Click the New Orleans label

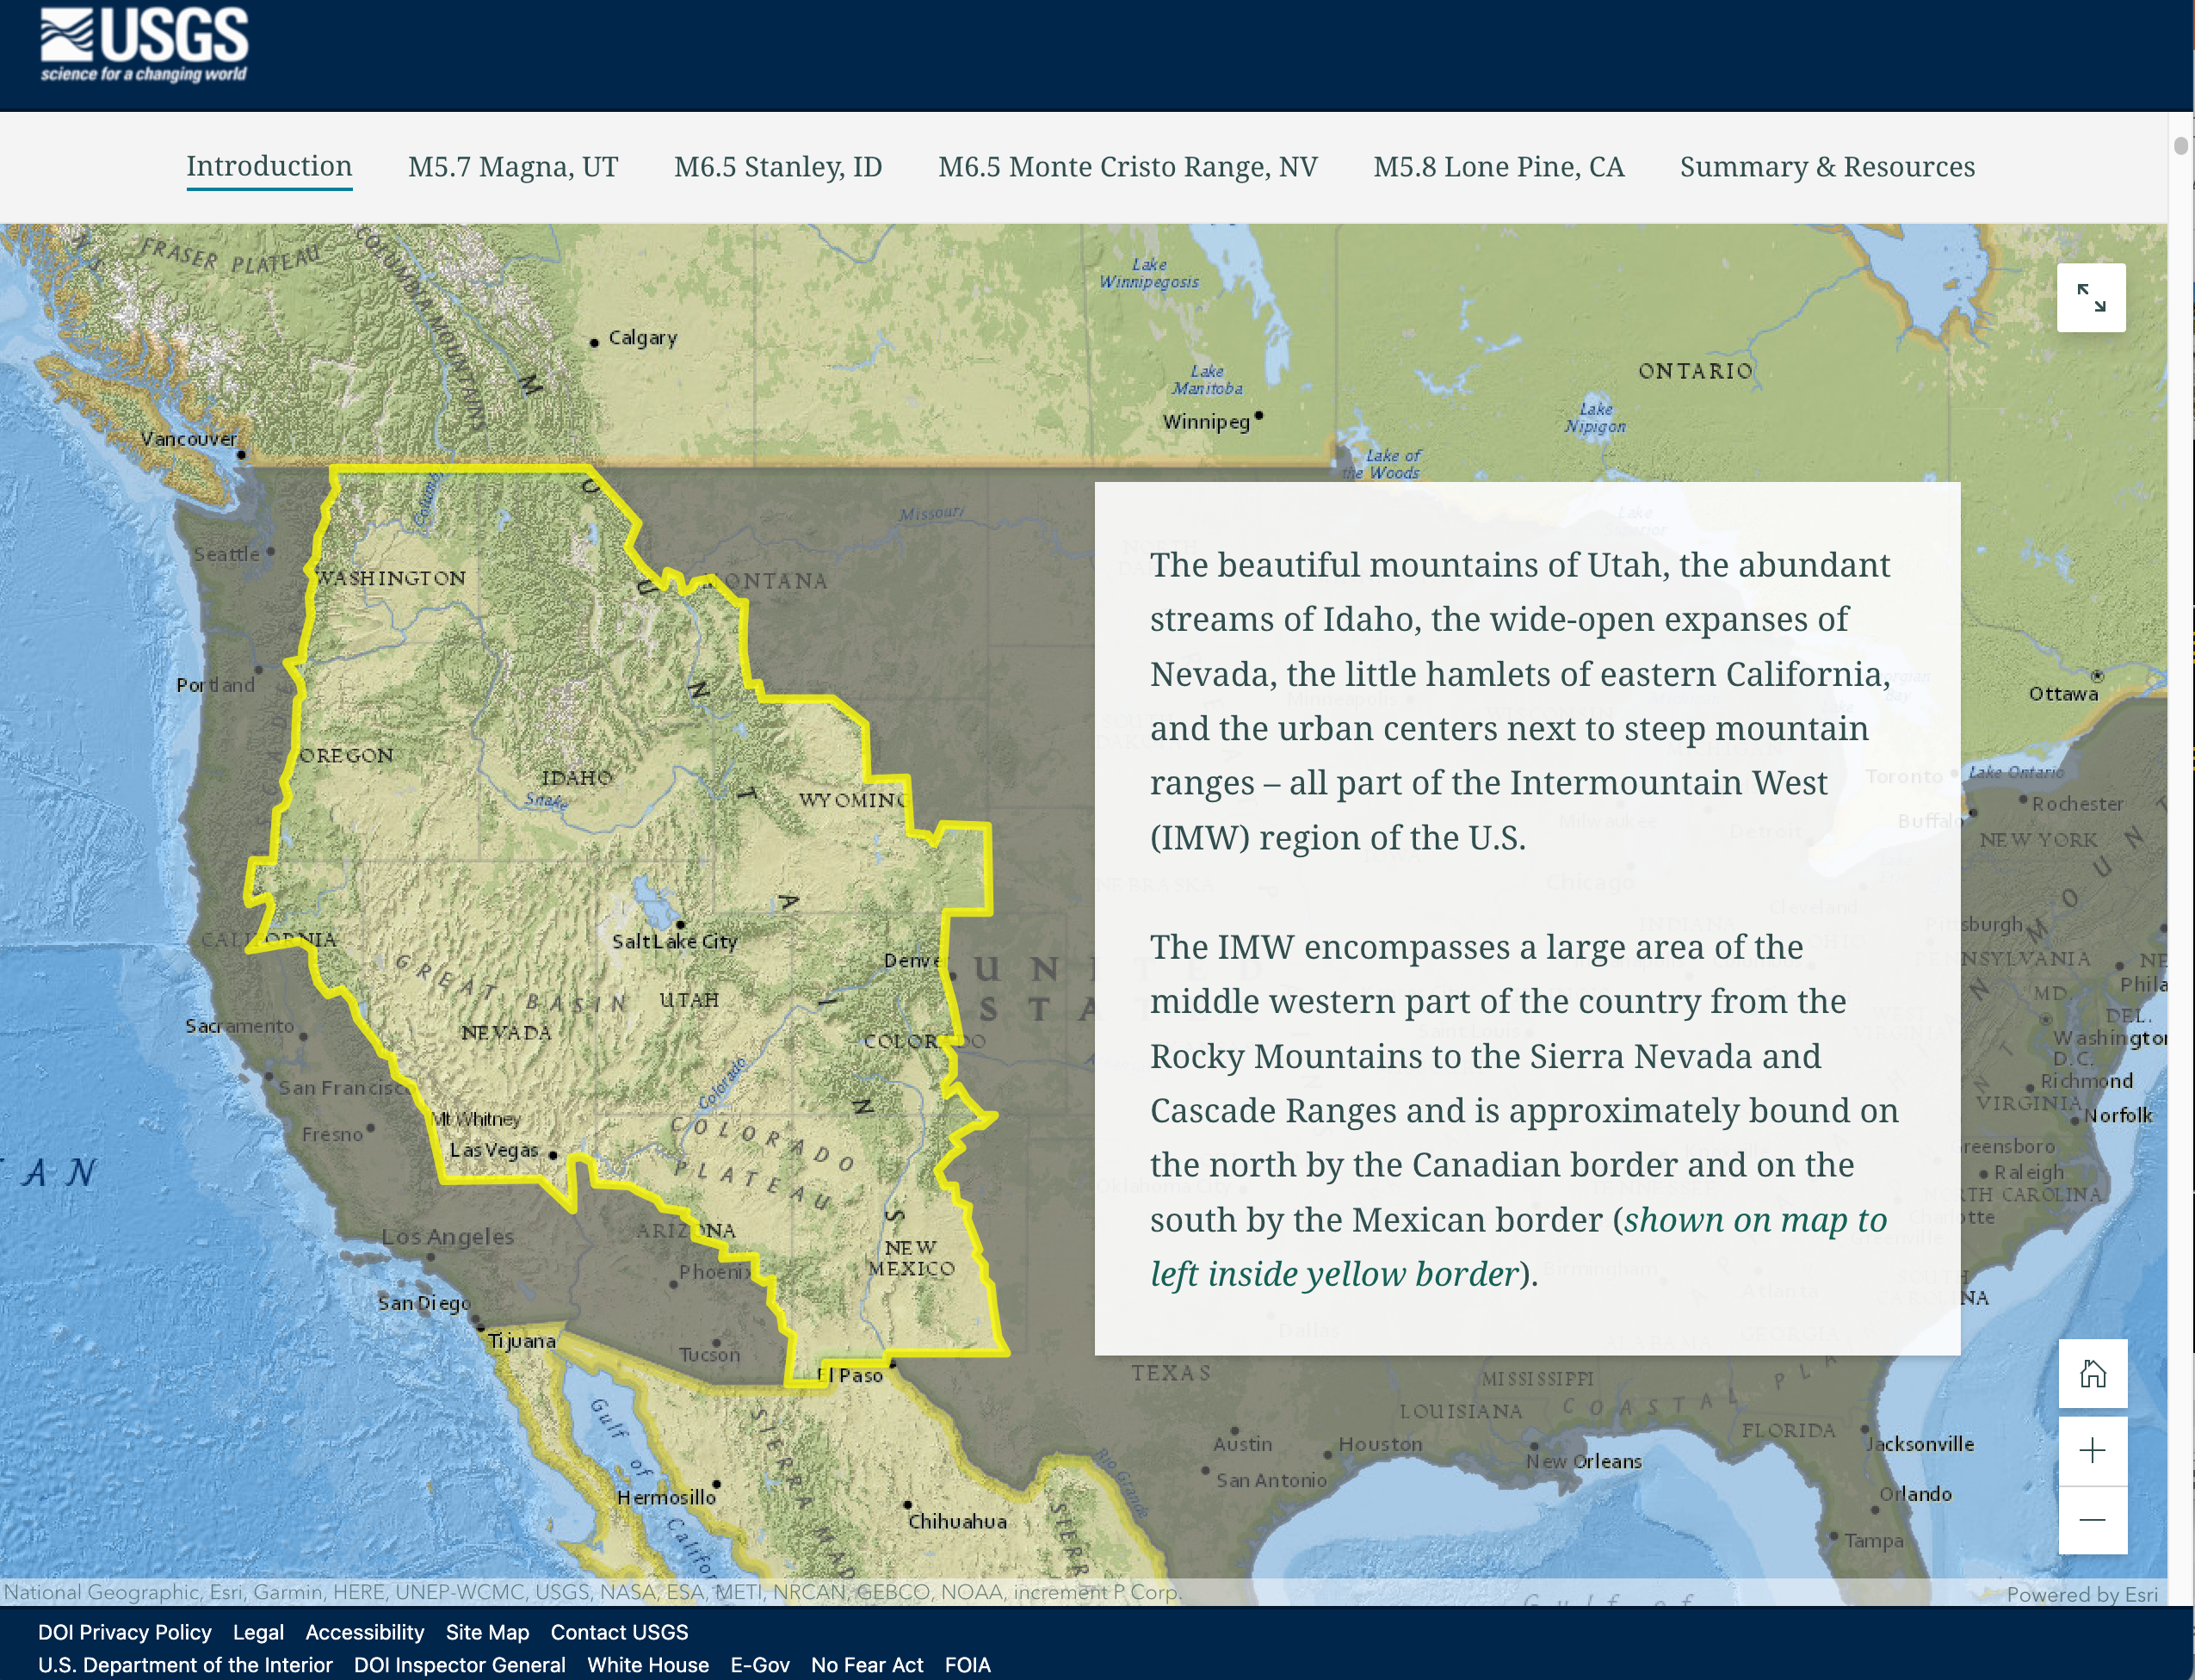[1584, 1461]
